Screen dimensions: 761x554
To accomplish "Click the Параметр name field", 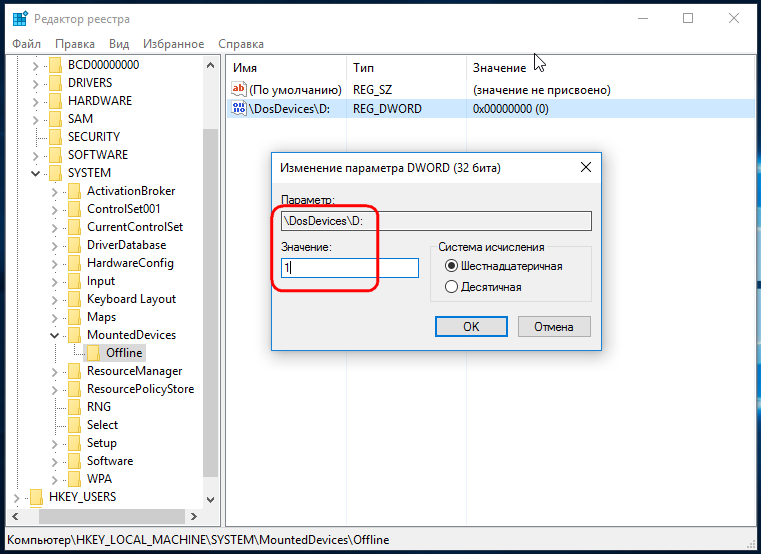I will (436, 221).
